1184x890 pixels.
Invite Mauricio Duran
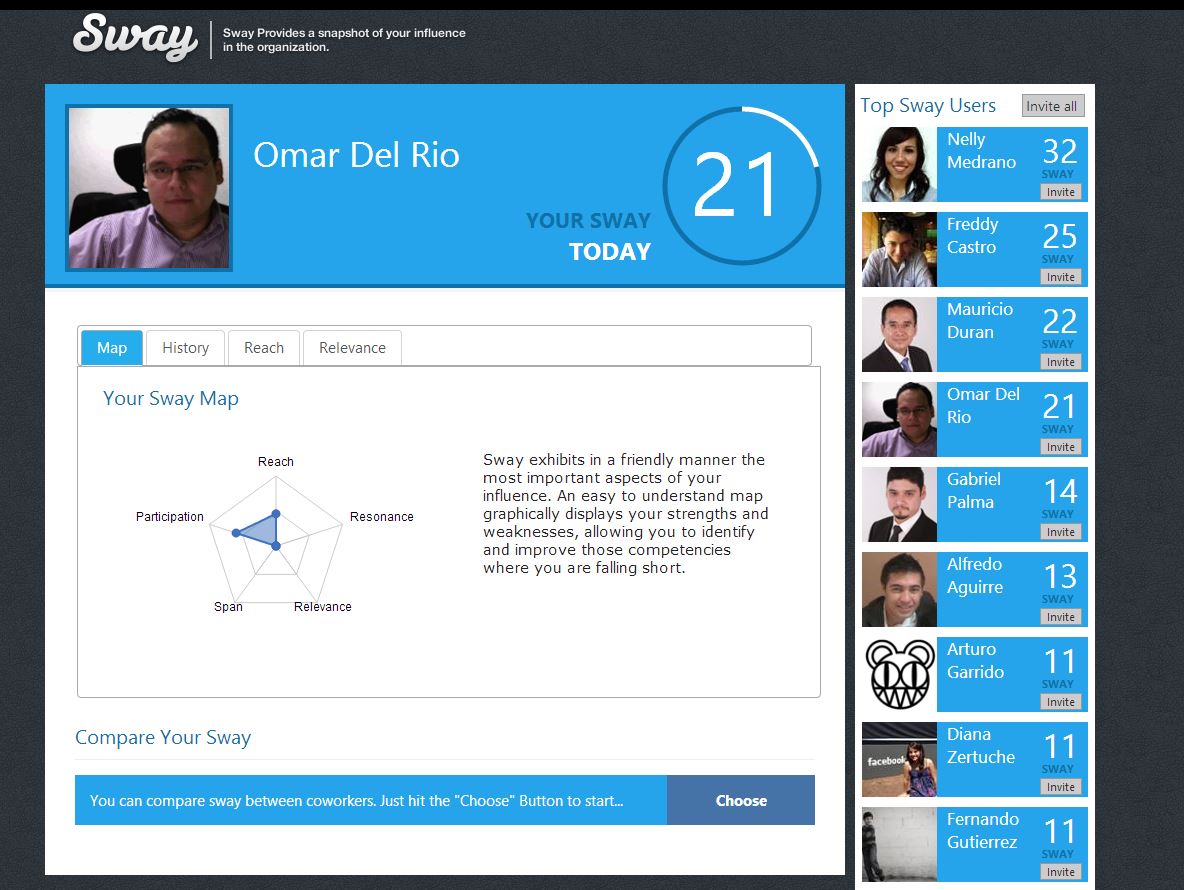(x=1060, y=362)
